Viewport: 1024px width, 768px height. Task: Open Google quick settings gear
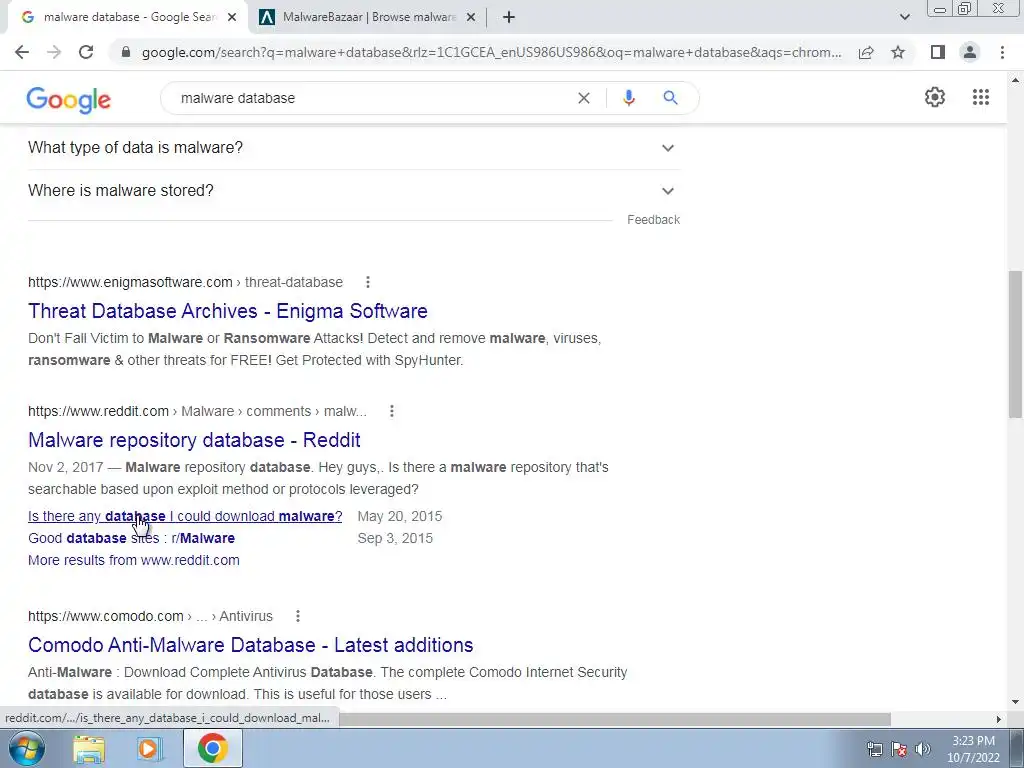pos(935,97)
